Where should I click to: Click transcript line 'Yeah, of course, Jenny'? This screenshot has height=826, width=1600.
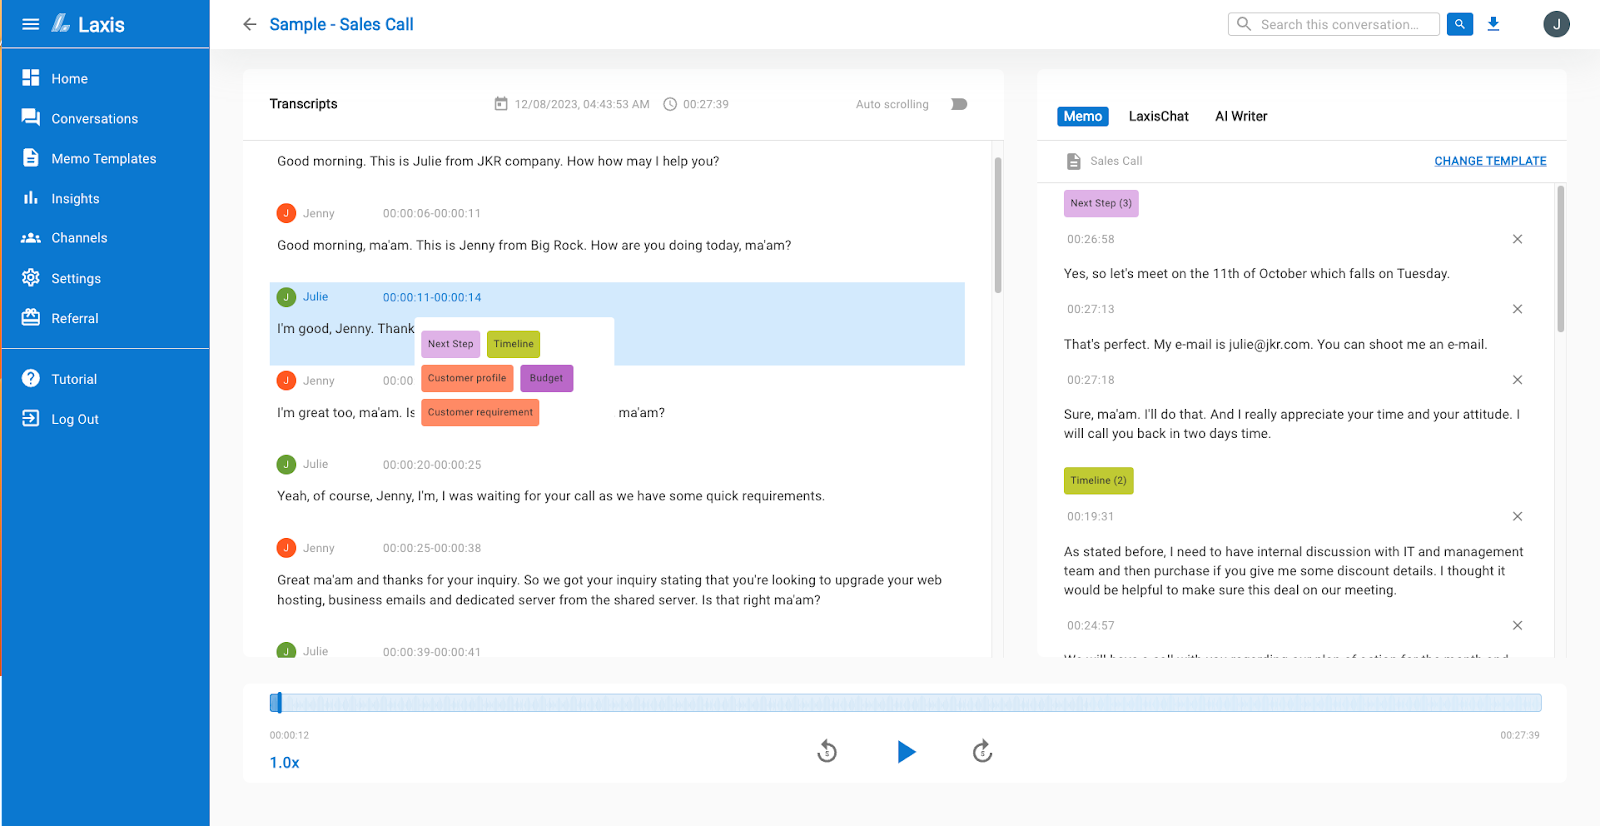(x=551, y=496)
